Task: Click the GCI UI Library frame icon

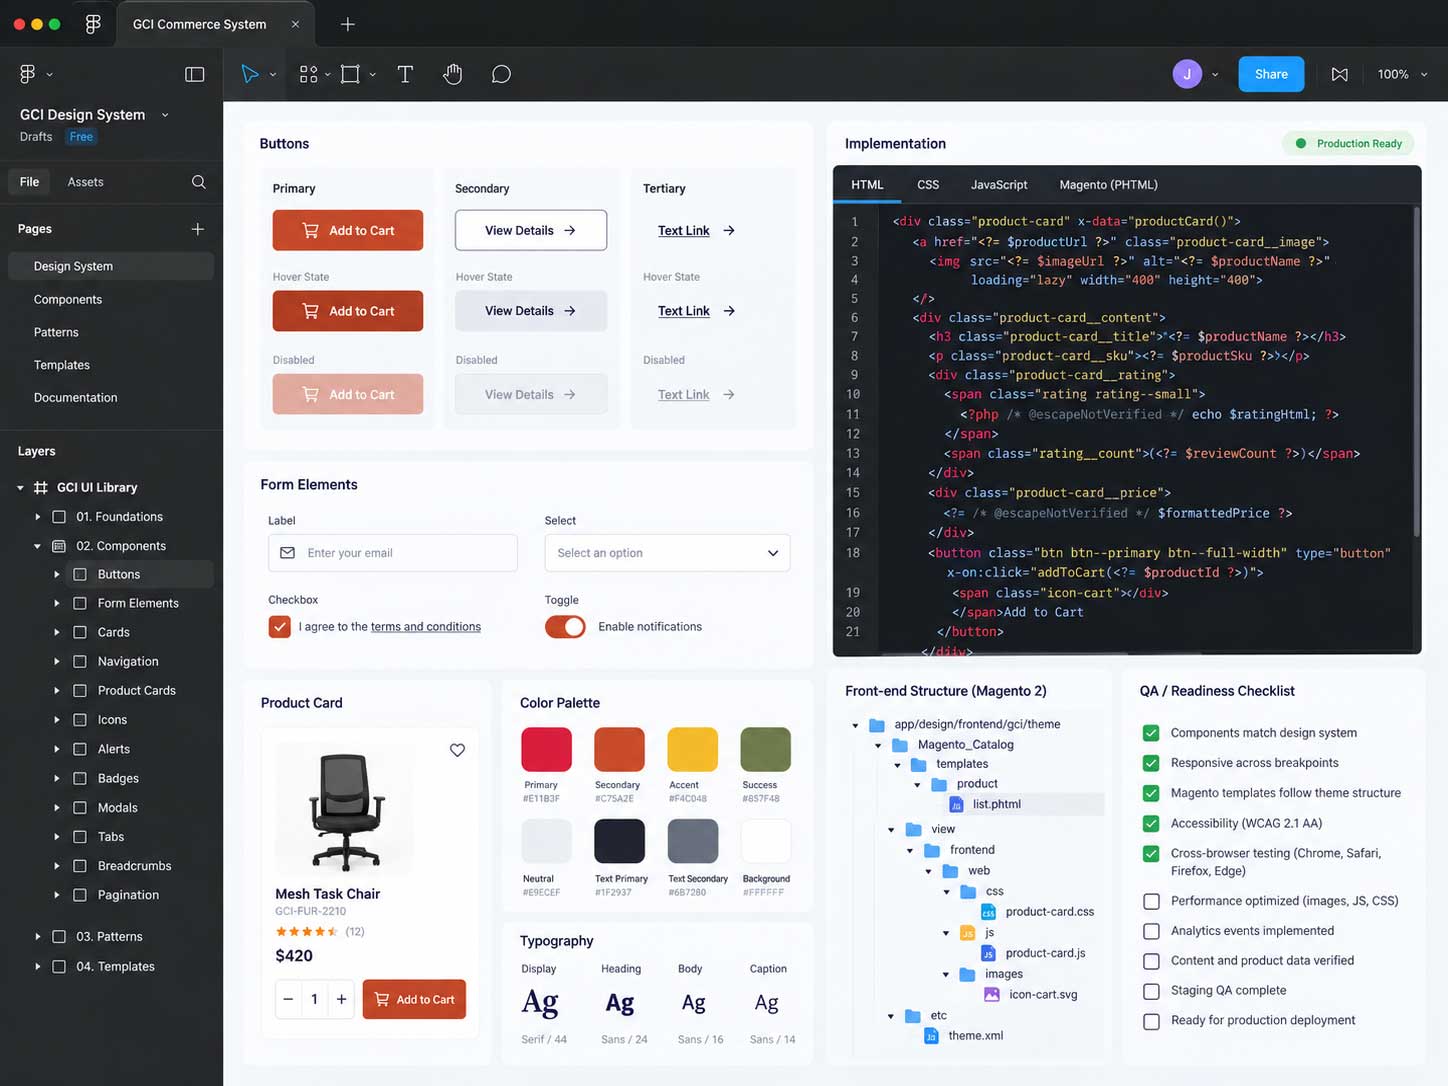Action: pyautogui.click(x=41, y=488)
